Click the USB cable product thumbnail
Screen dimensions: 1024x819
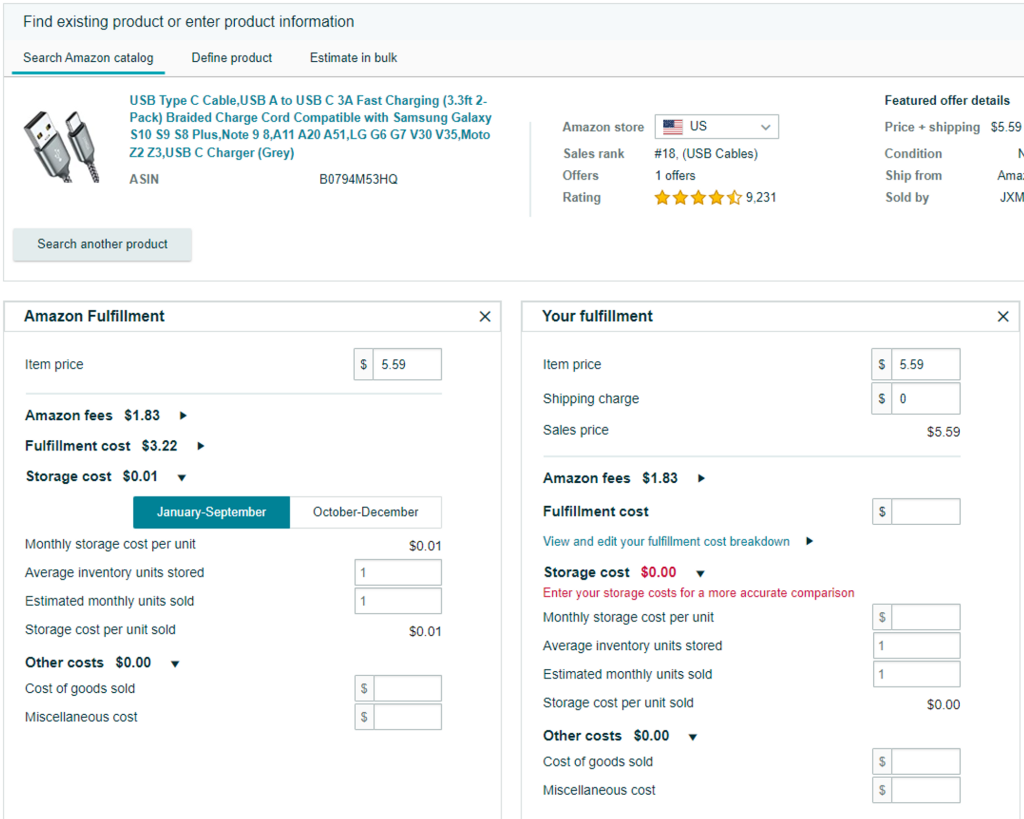(x=62, y=147)
